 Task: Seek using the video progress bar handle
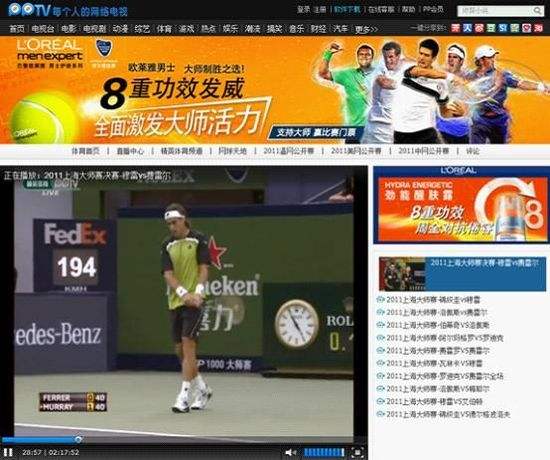pos(79,439)
